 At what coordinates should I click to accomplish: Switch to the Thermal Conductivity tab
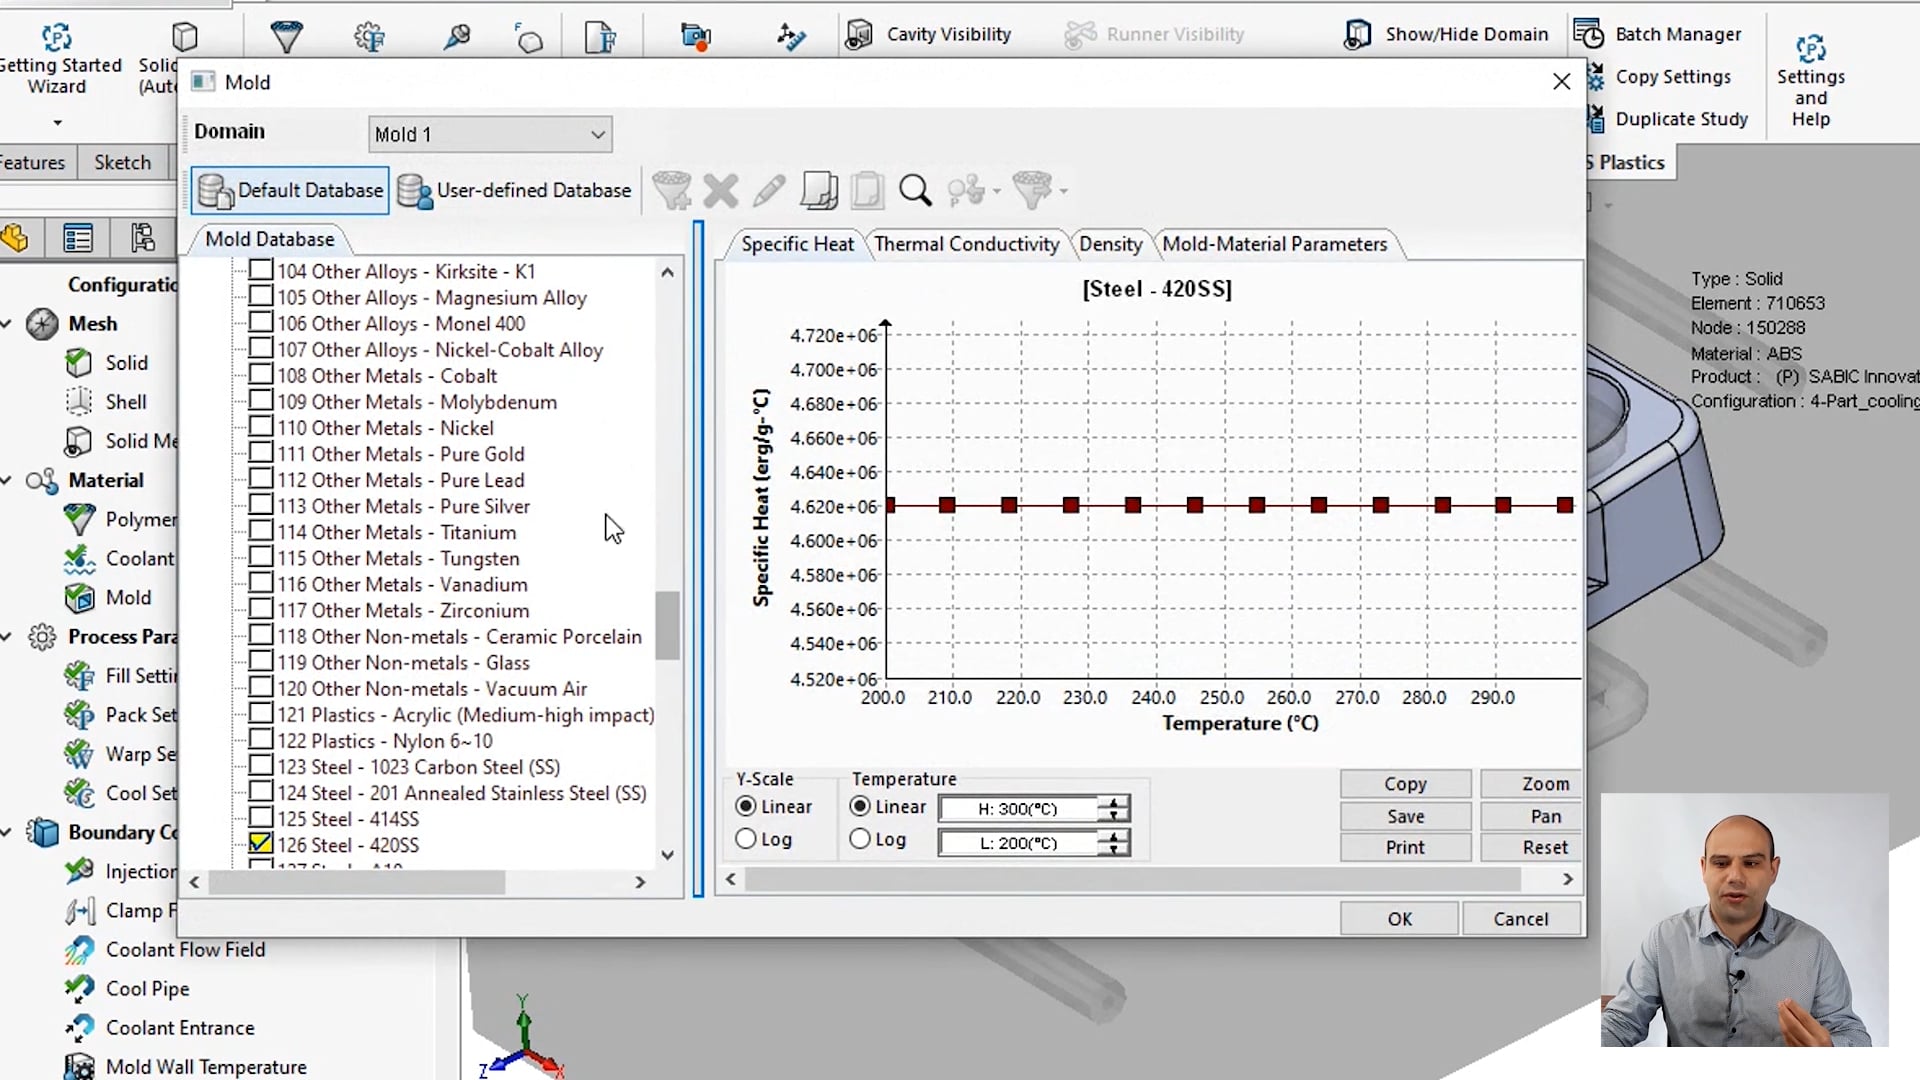[x=966, y=244]
